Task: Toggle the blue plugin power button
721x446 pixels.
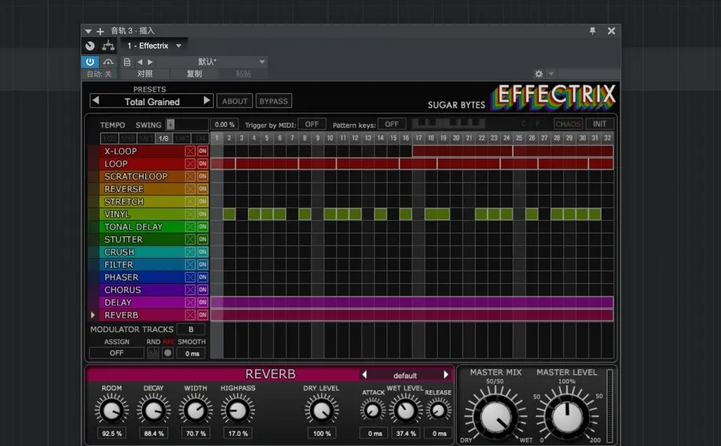Action: coord(90,62)
